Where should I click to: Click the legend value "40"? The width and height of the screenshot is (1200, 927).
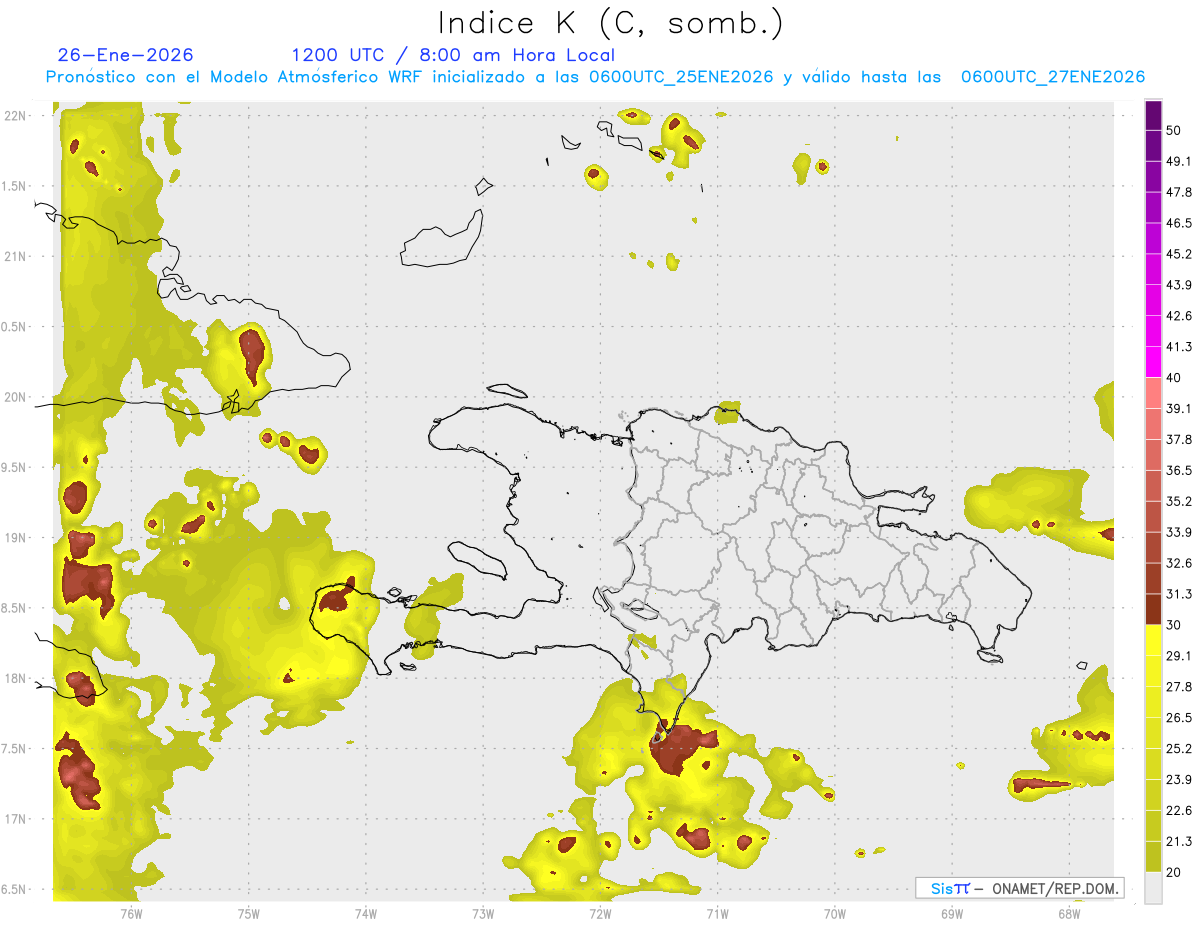click(1174, 378)
